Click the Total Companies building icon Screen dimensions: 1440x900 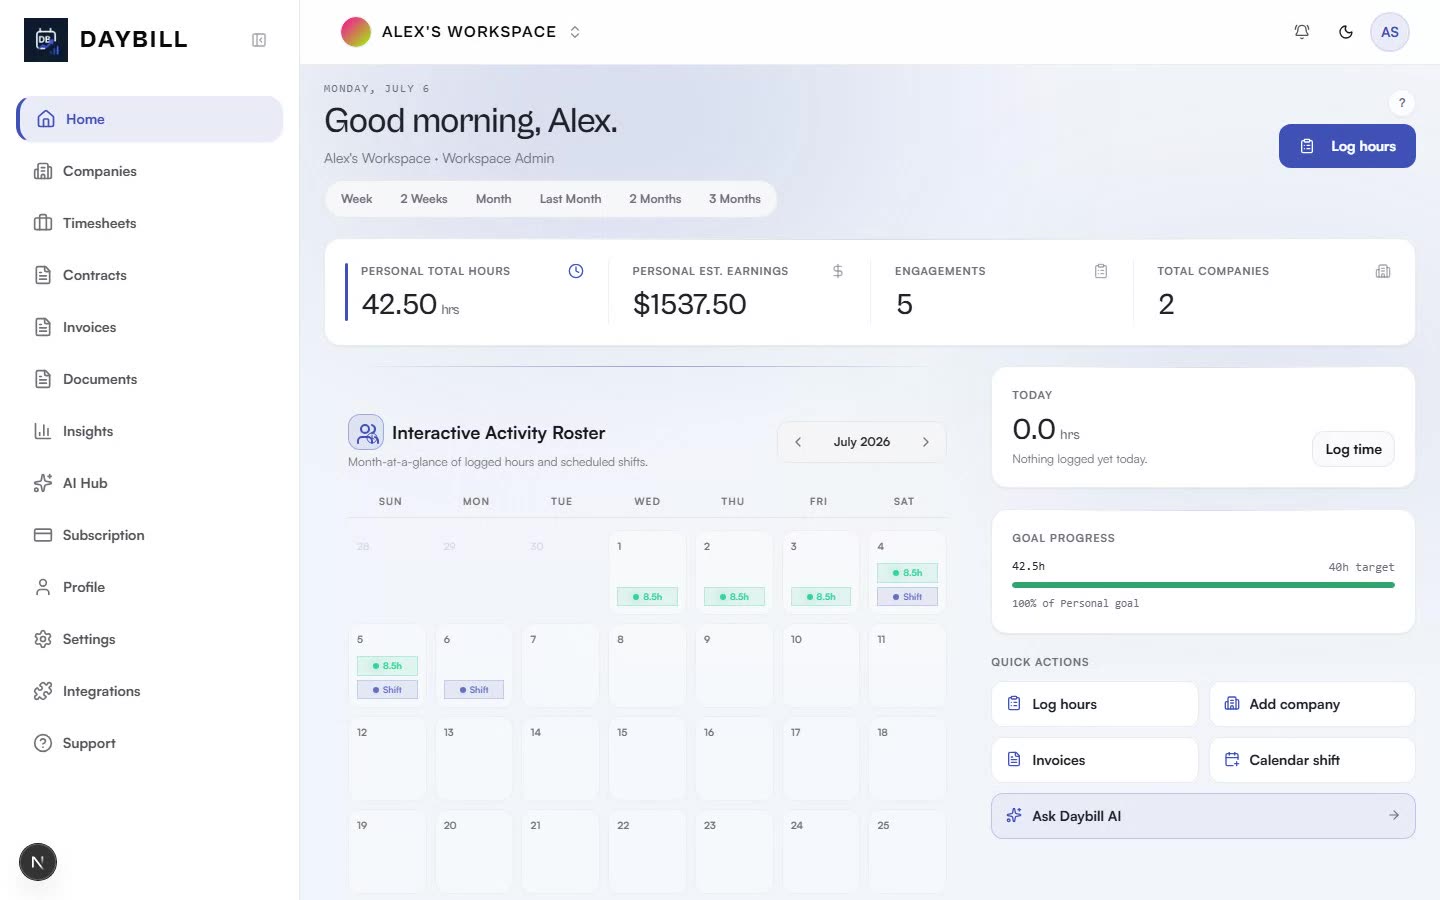tap(1383, 271)
